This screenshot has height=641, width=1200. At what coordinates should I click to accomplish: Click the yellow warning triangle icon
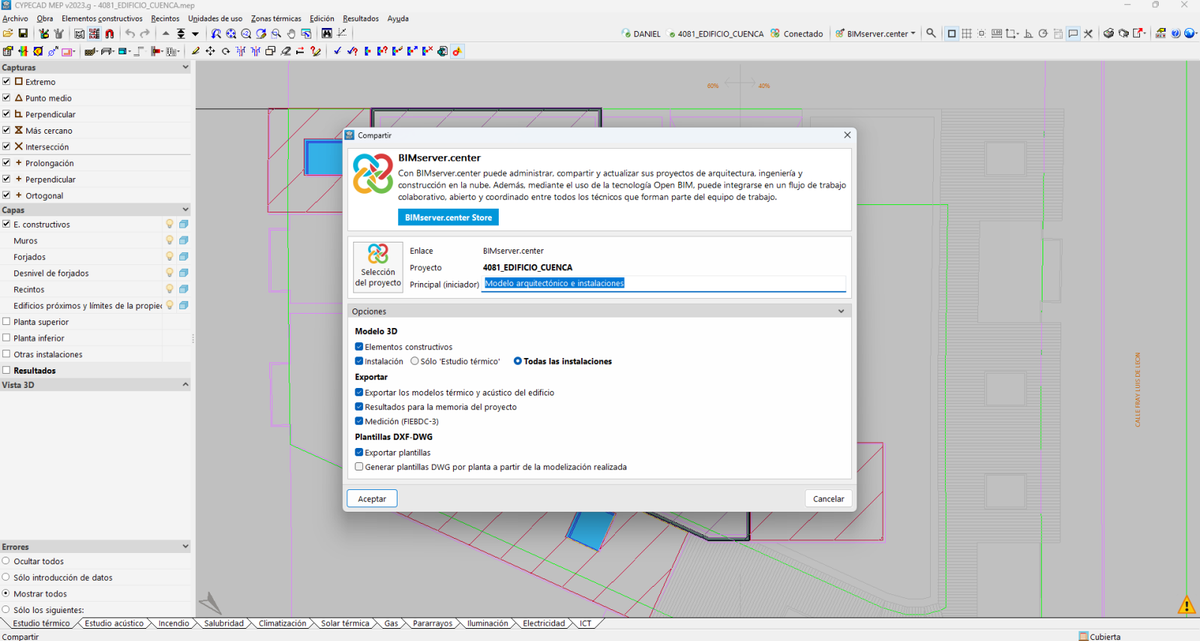pyautogui.click(x=1185, y=605)
